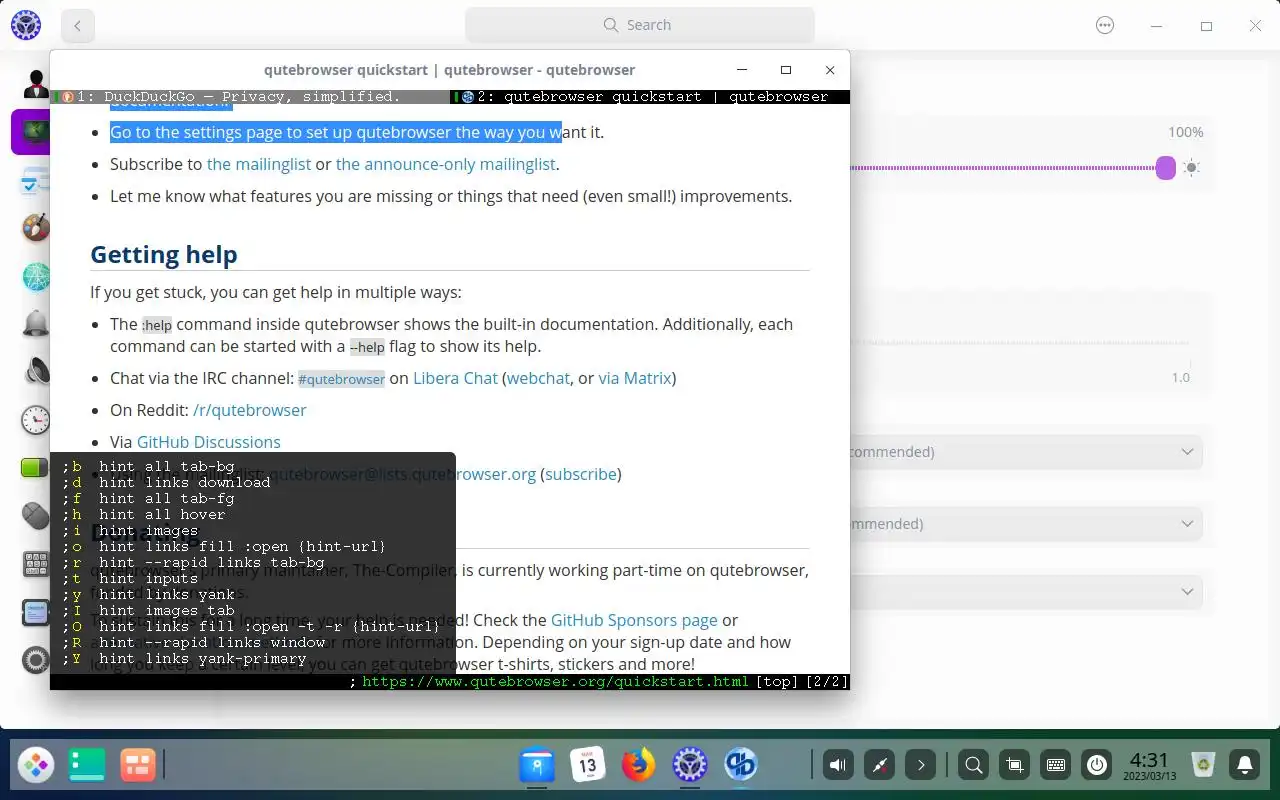
Task: Click the status bar URL qutebrowser.org/quickstart.html
Action: click(x=555, y=682)
